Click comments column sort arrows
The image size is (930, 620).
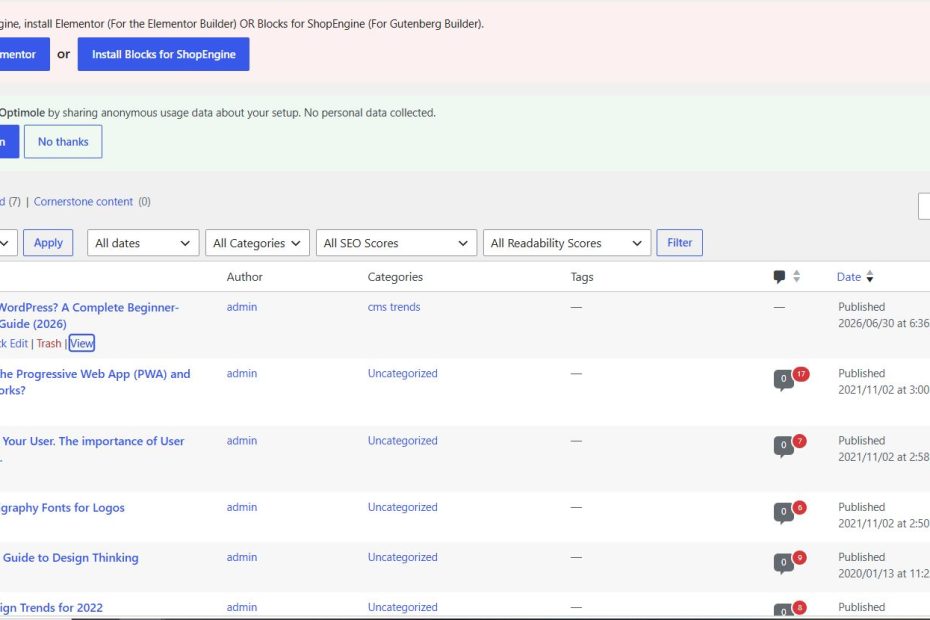[797, 276]
